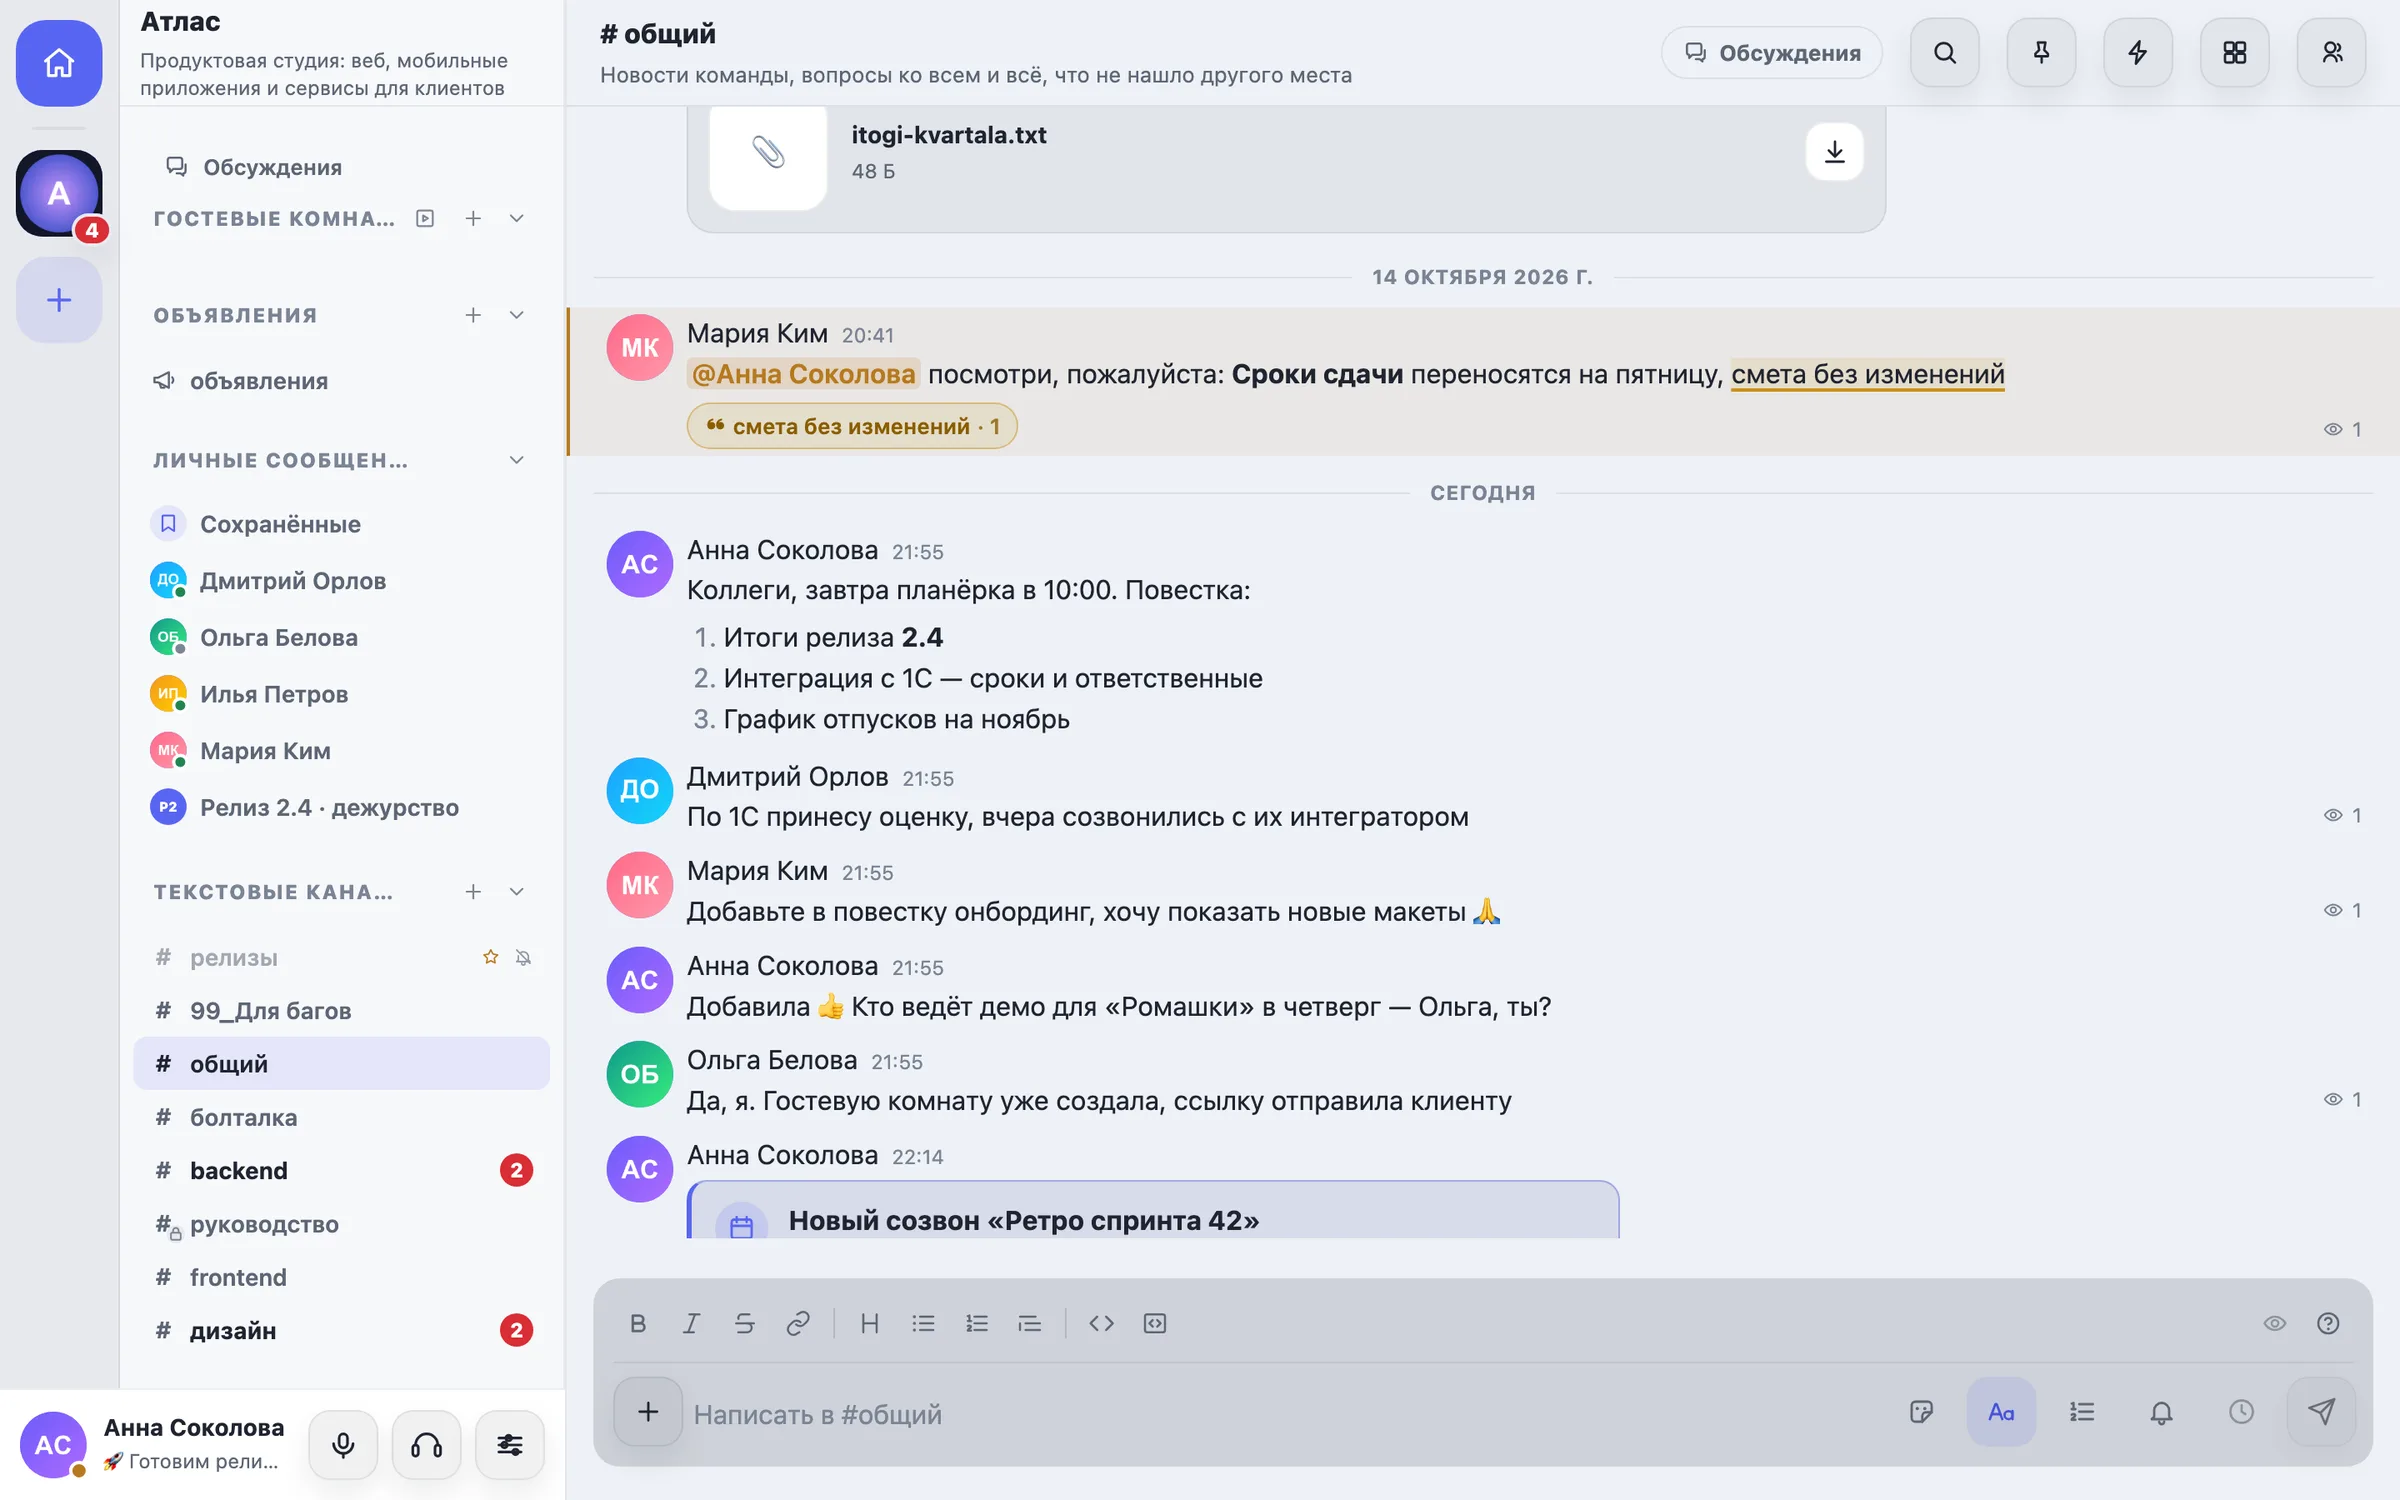Insert code block icon in editor toolbar
Viewport: 2400px width, 1500px height.
1155,1323
